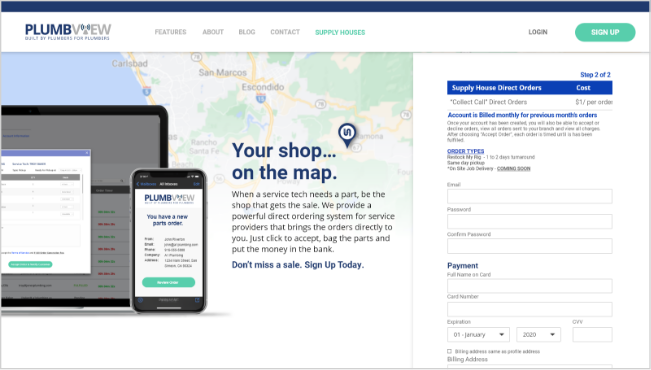Click the PlumbView logo in the header
Screen dimensions: 651x370
point(68,32)
